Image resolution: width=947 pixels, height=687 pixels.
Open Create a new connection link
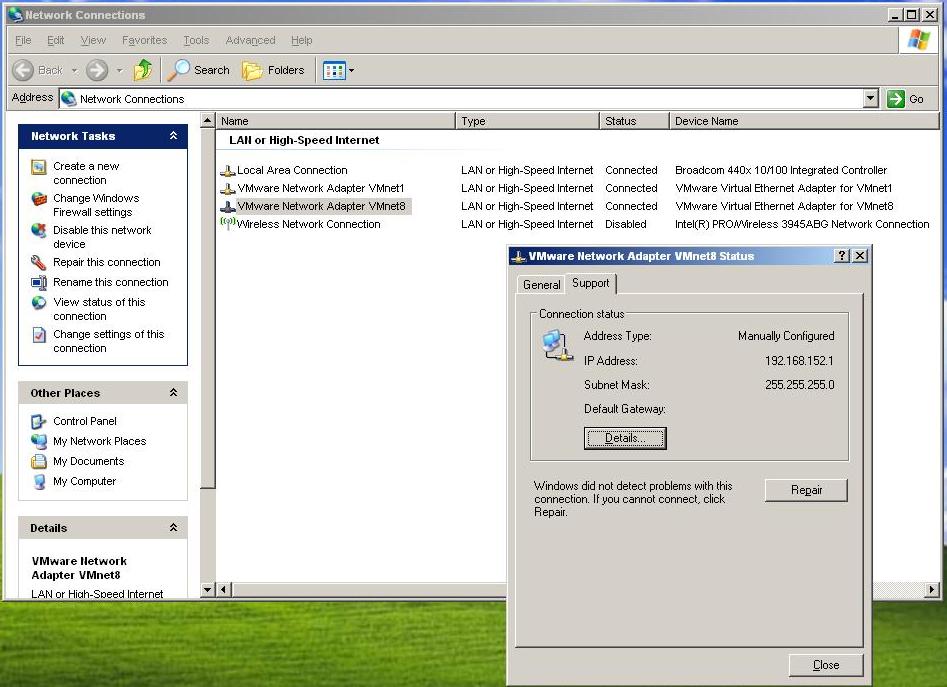[86, 173]
